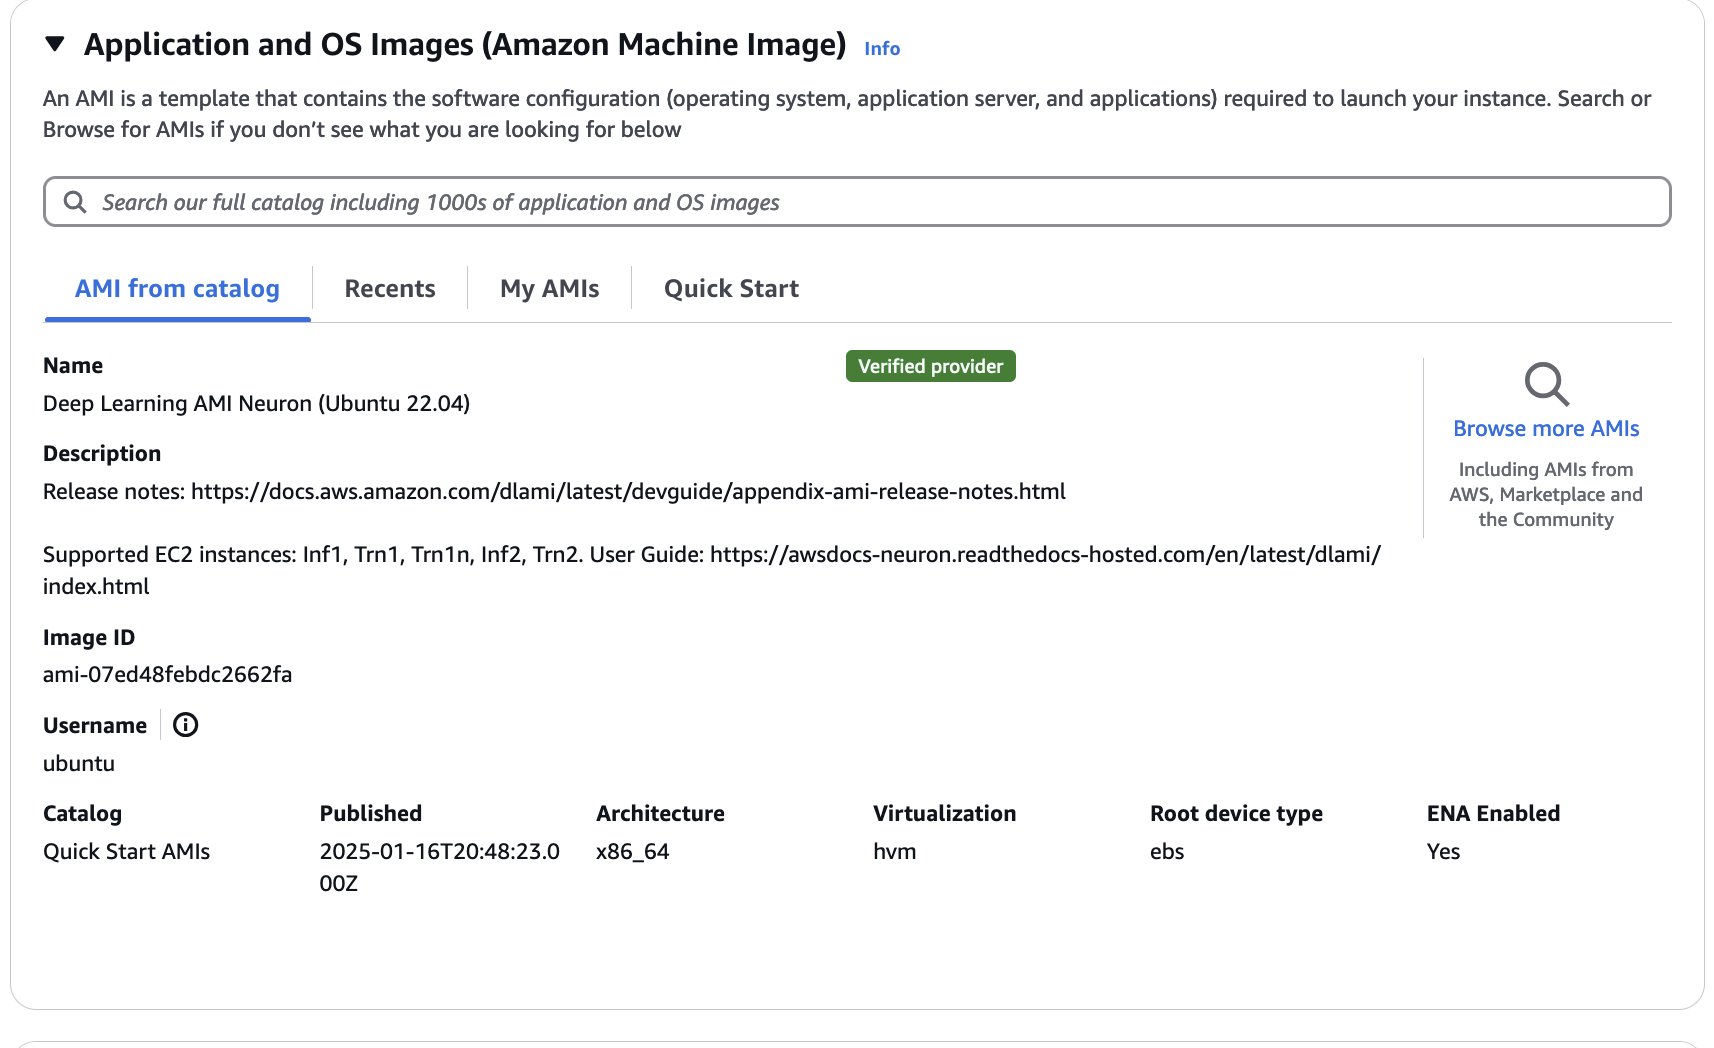Click the catalog value Quick Start AMIs

click(126, 852)
